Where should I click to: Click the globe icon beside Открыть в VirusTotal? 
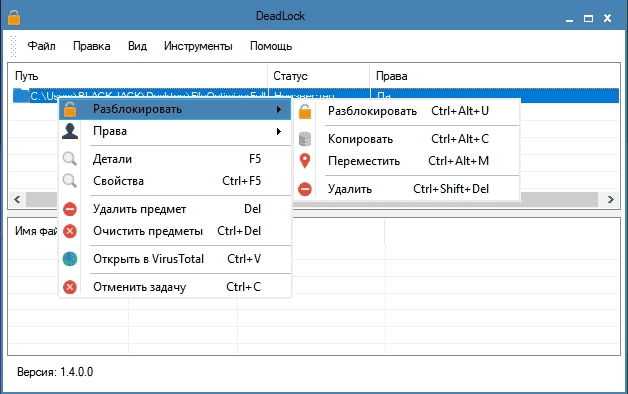click(x=70, y=259)
